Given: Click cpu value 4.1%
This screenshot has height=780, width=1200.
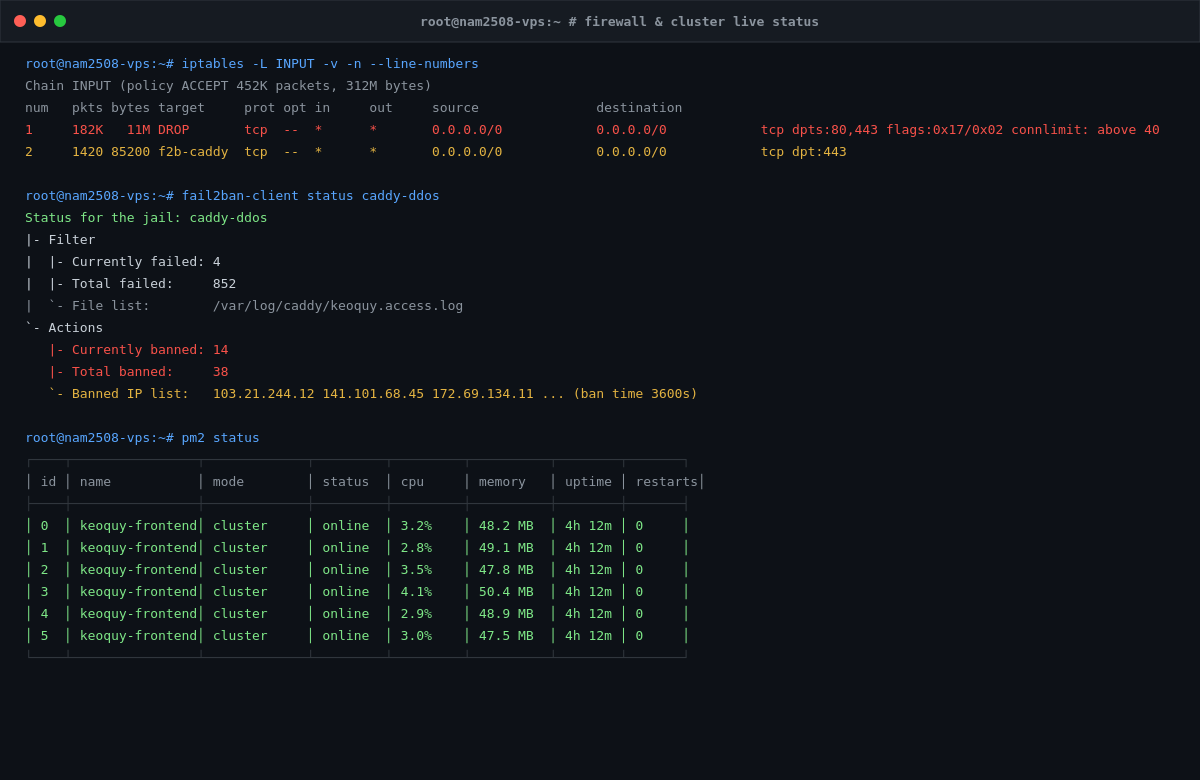Looking at the screenshot, I should [416, 592].
